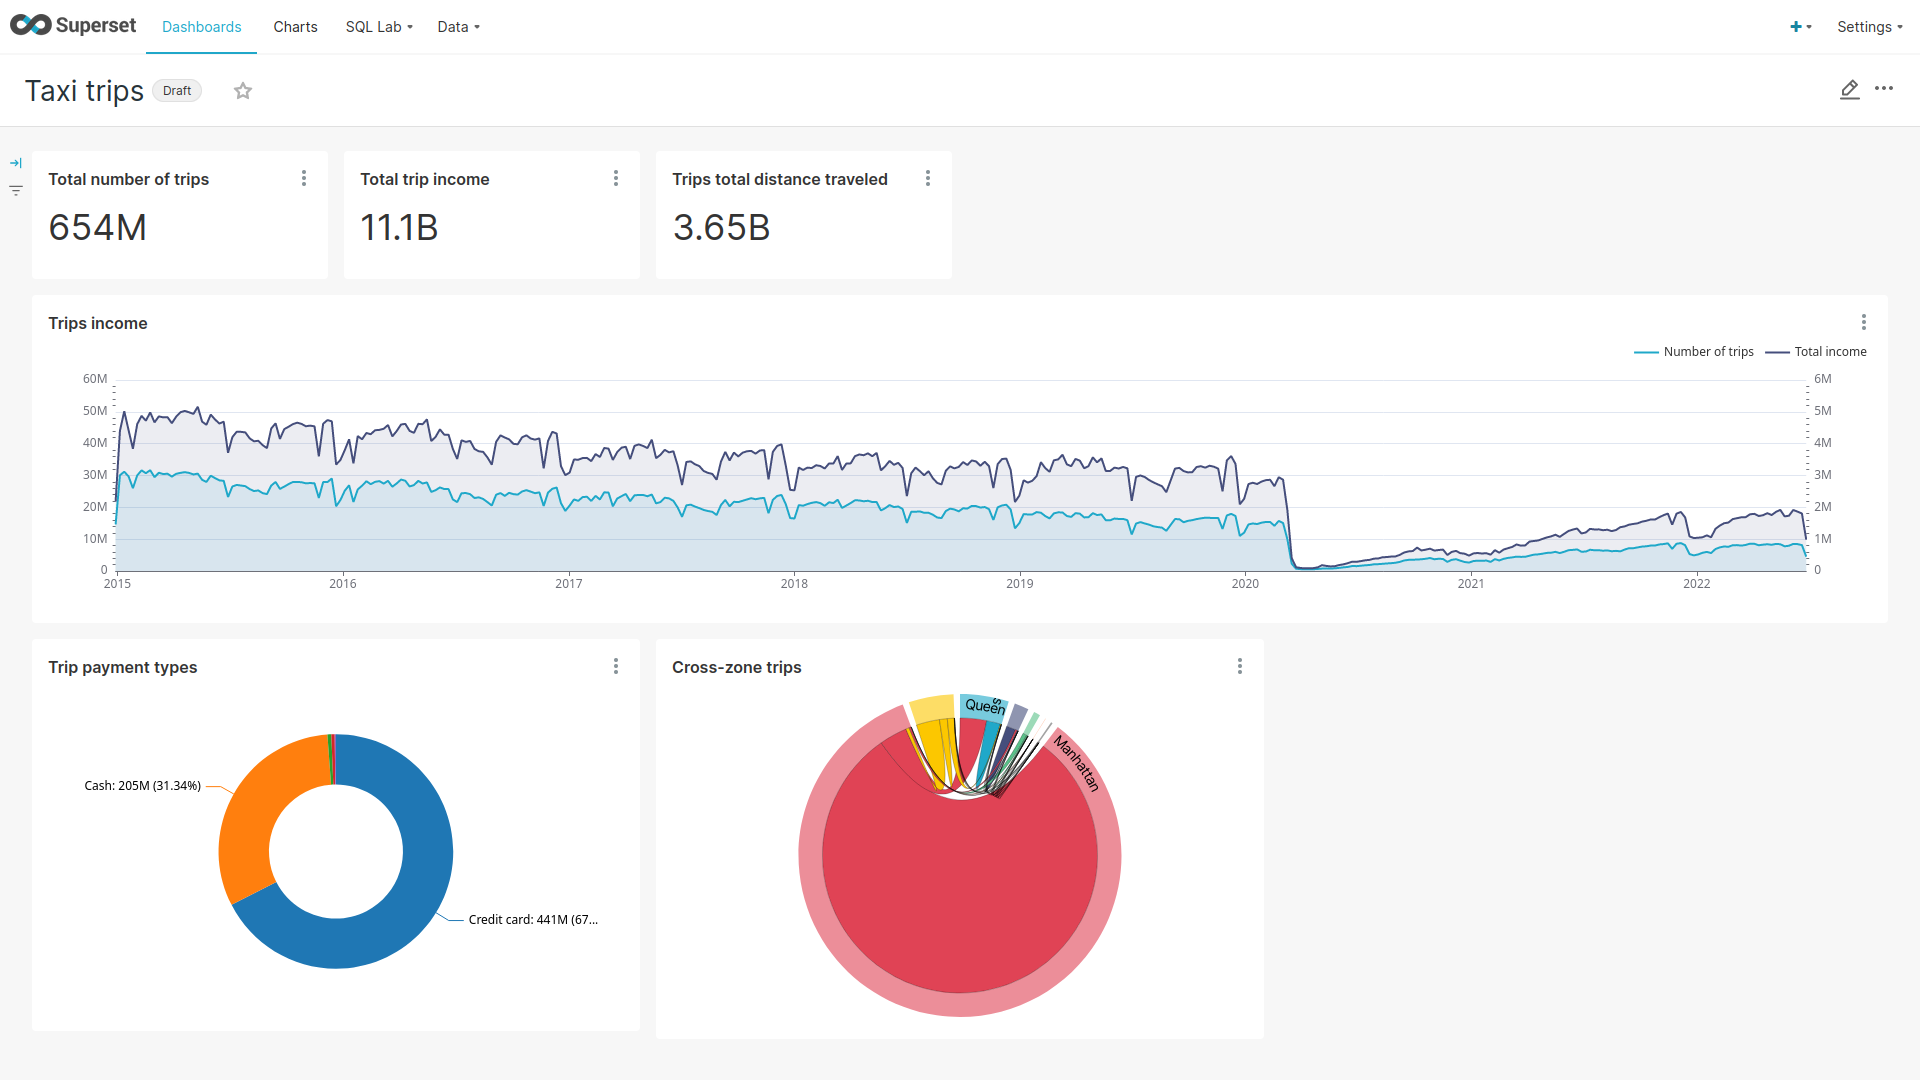Viewport: 1920px width, 1080px height.
Task: Click the Superset logo link
Action: [x=73, y=26]
